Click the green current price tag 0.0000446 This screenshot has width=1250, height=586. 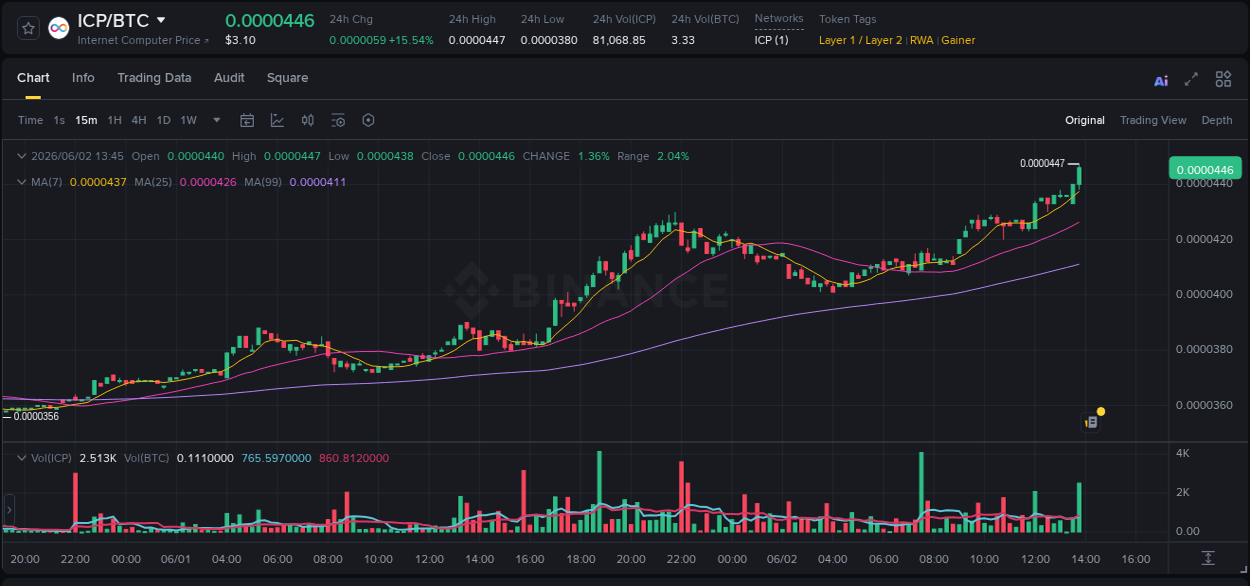pos(1205,169)
